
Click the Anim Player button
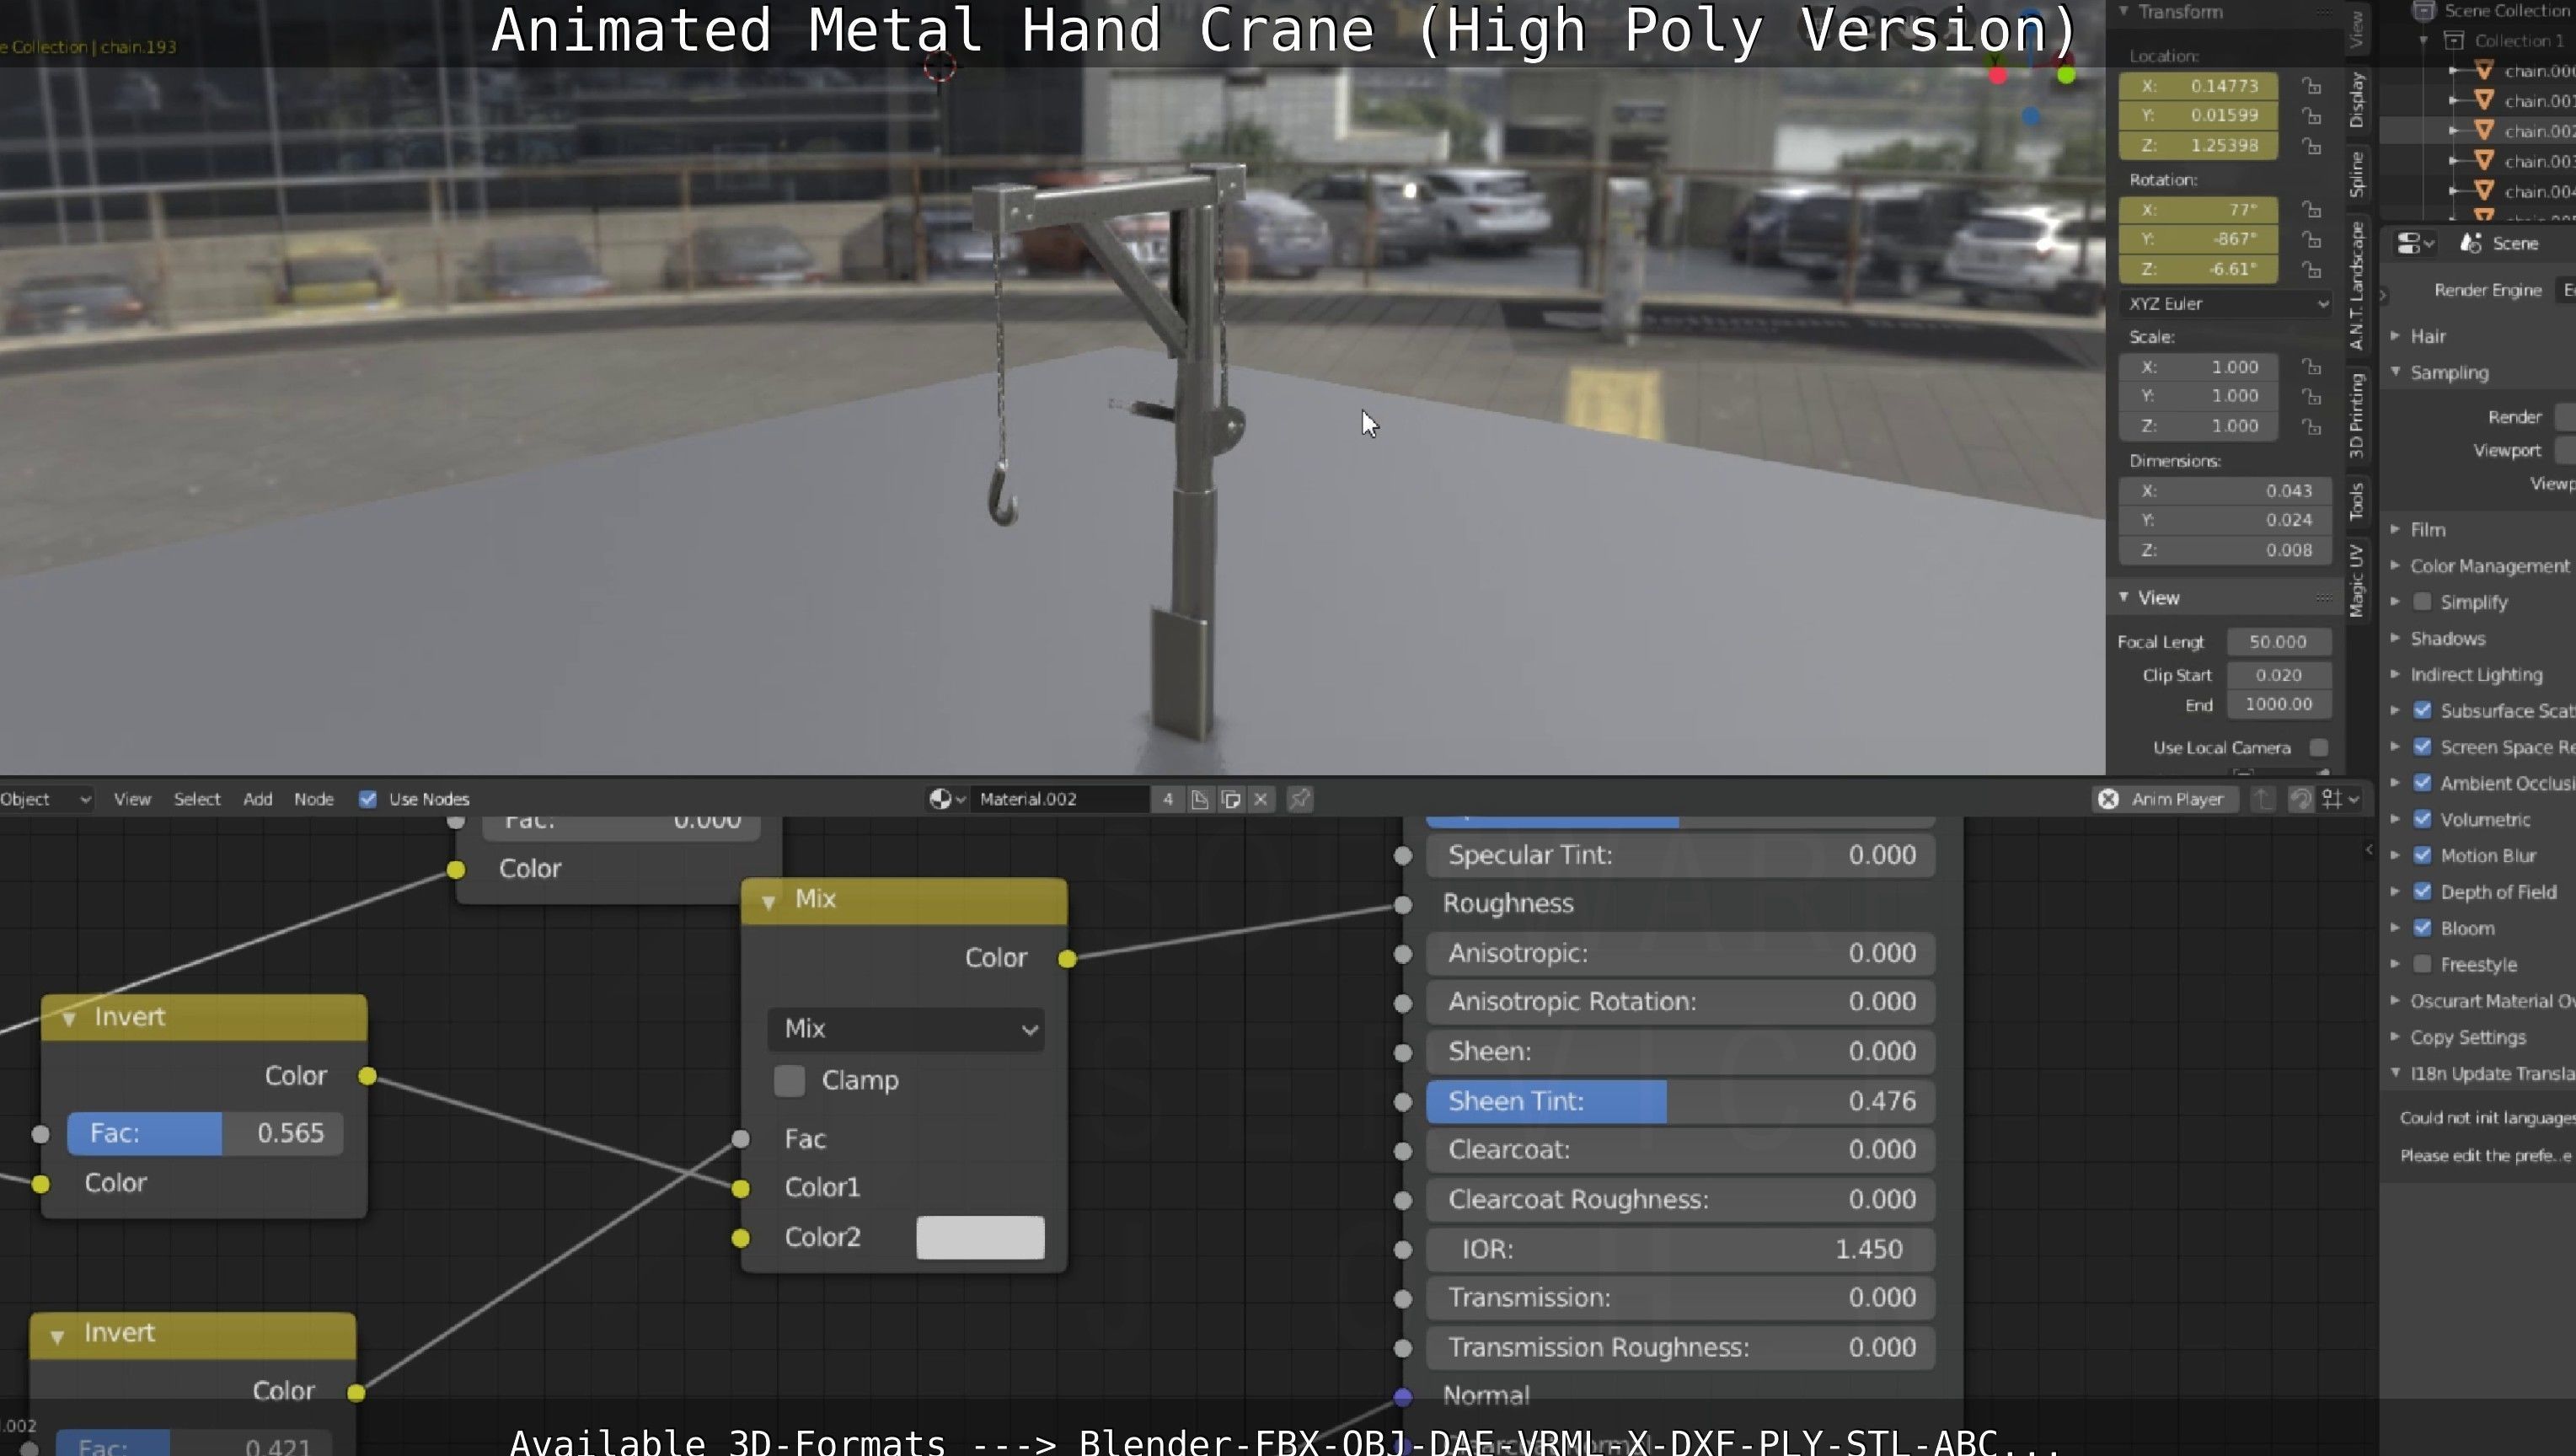point(2165,799)
